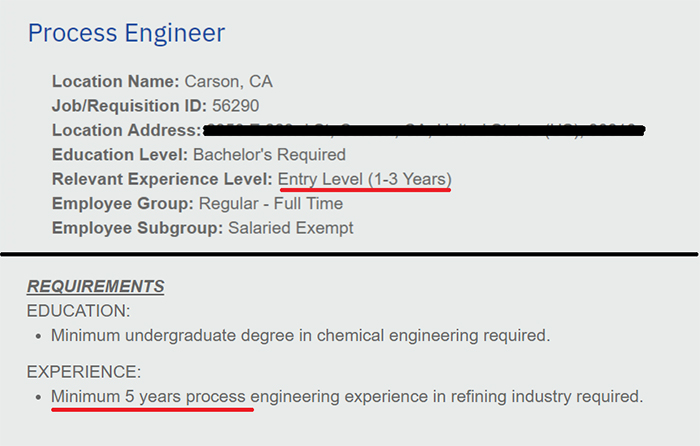Click the undergraduate degree requirement line

click(300, 335)
